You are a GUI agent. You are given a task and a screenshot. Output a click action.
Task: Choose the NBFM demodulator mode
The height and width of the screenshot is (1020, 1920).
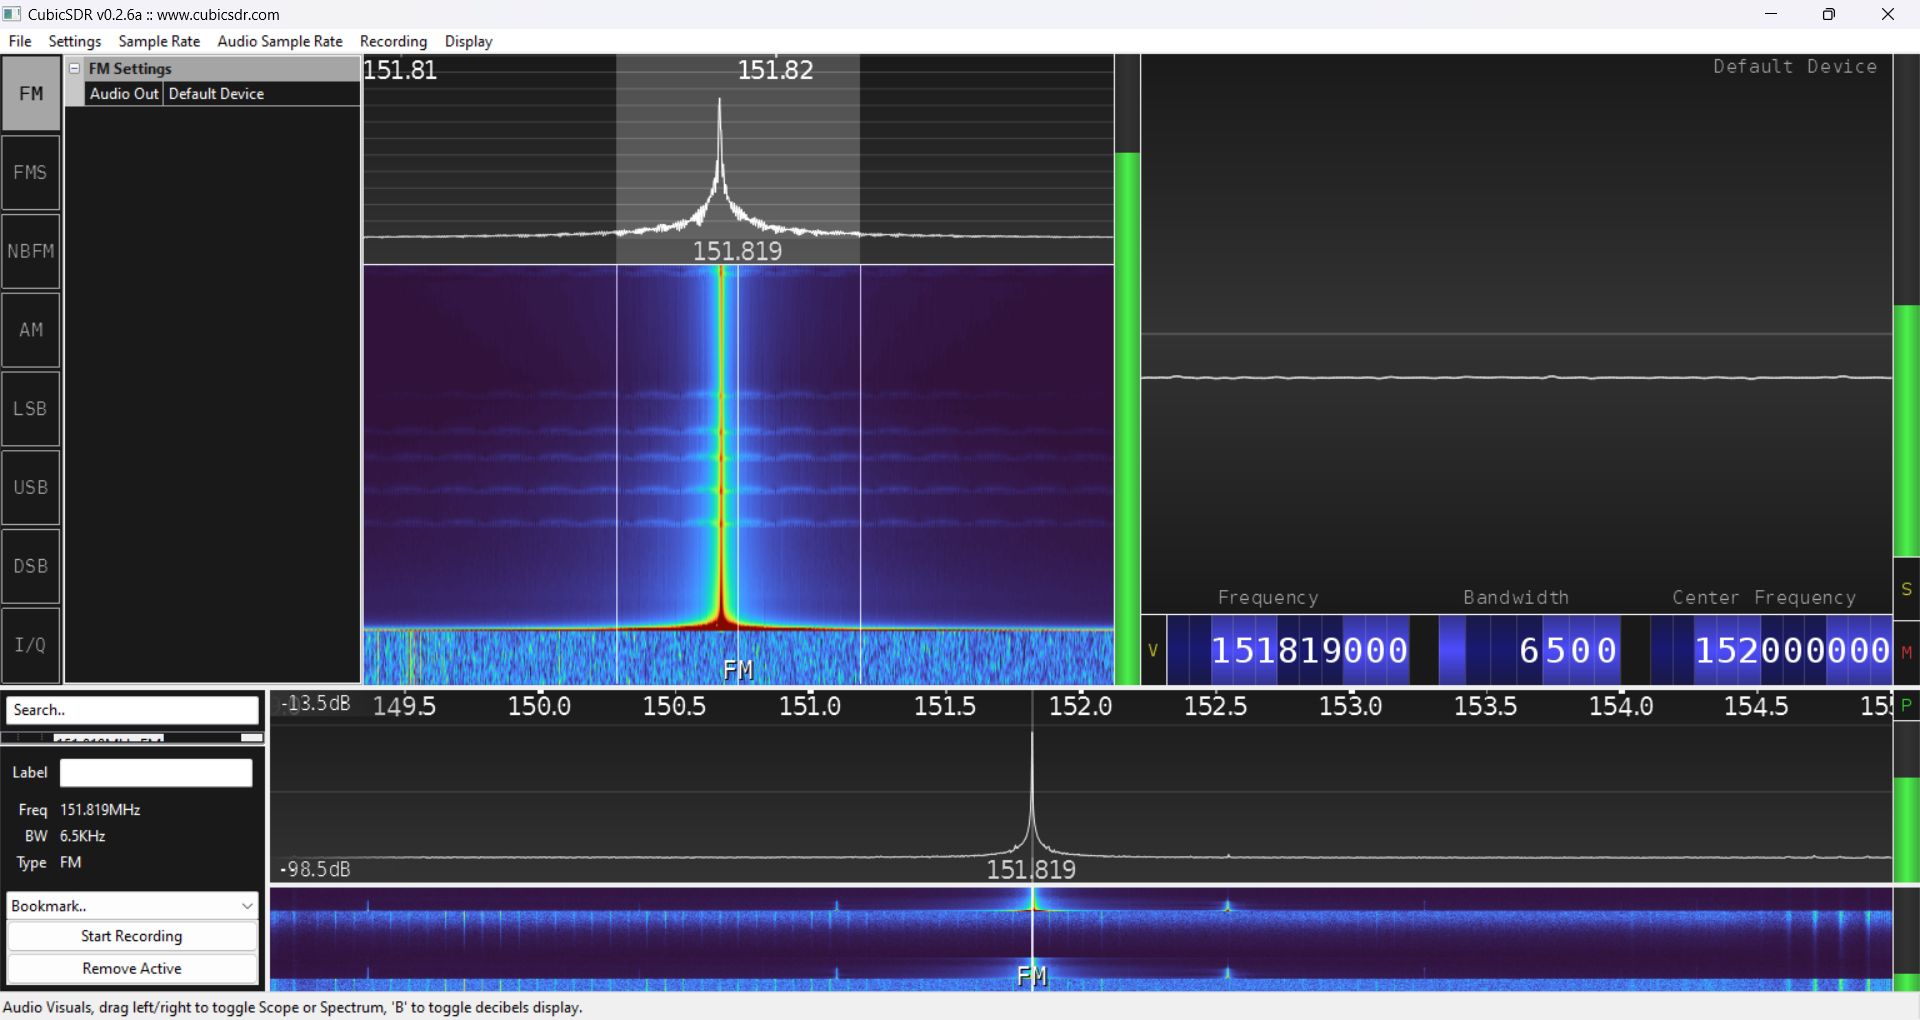point(31,252)
